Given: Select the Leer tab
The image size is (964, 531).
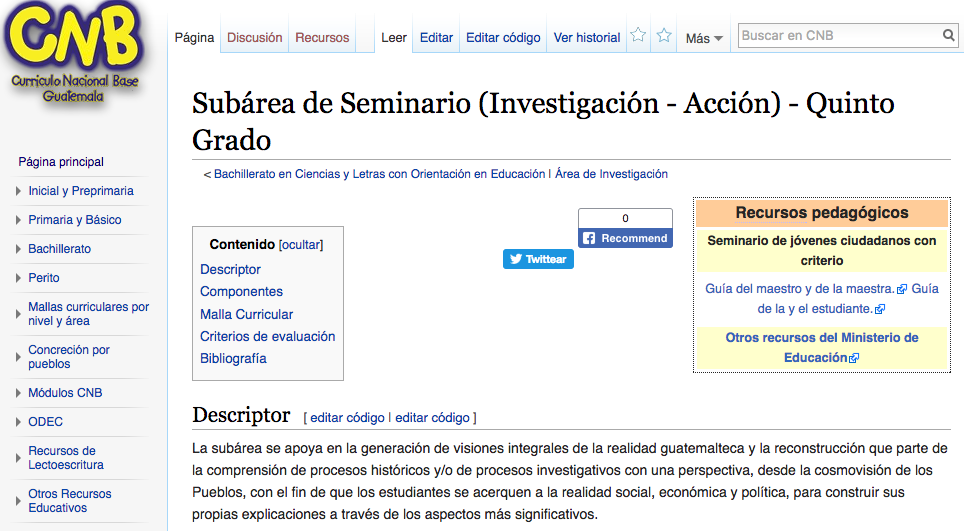Looking at the screenshot, I should (x=393, y=37).
